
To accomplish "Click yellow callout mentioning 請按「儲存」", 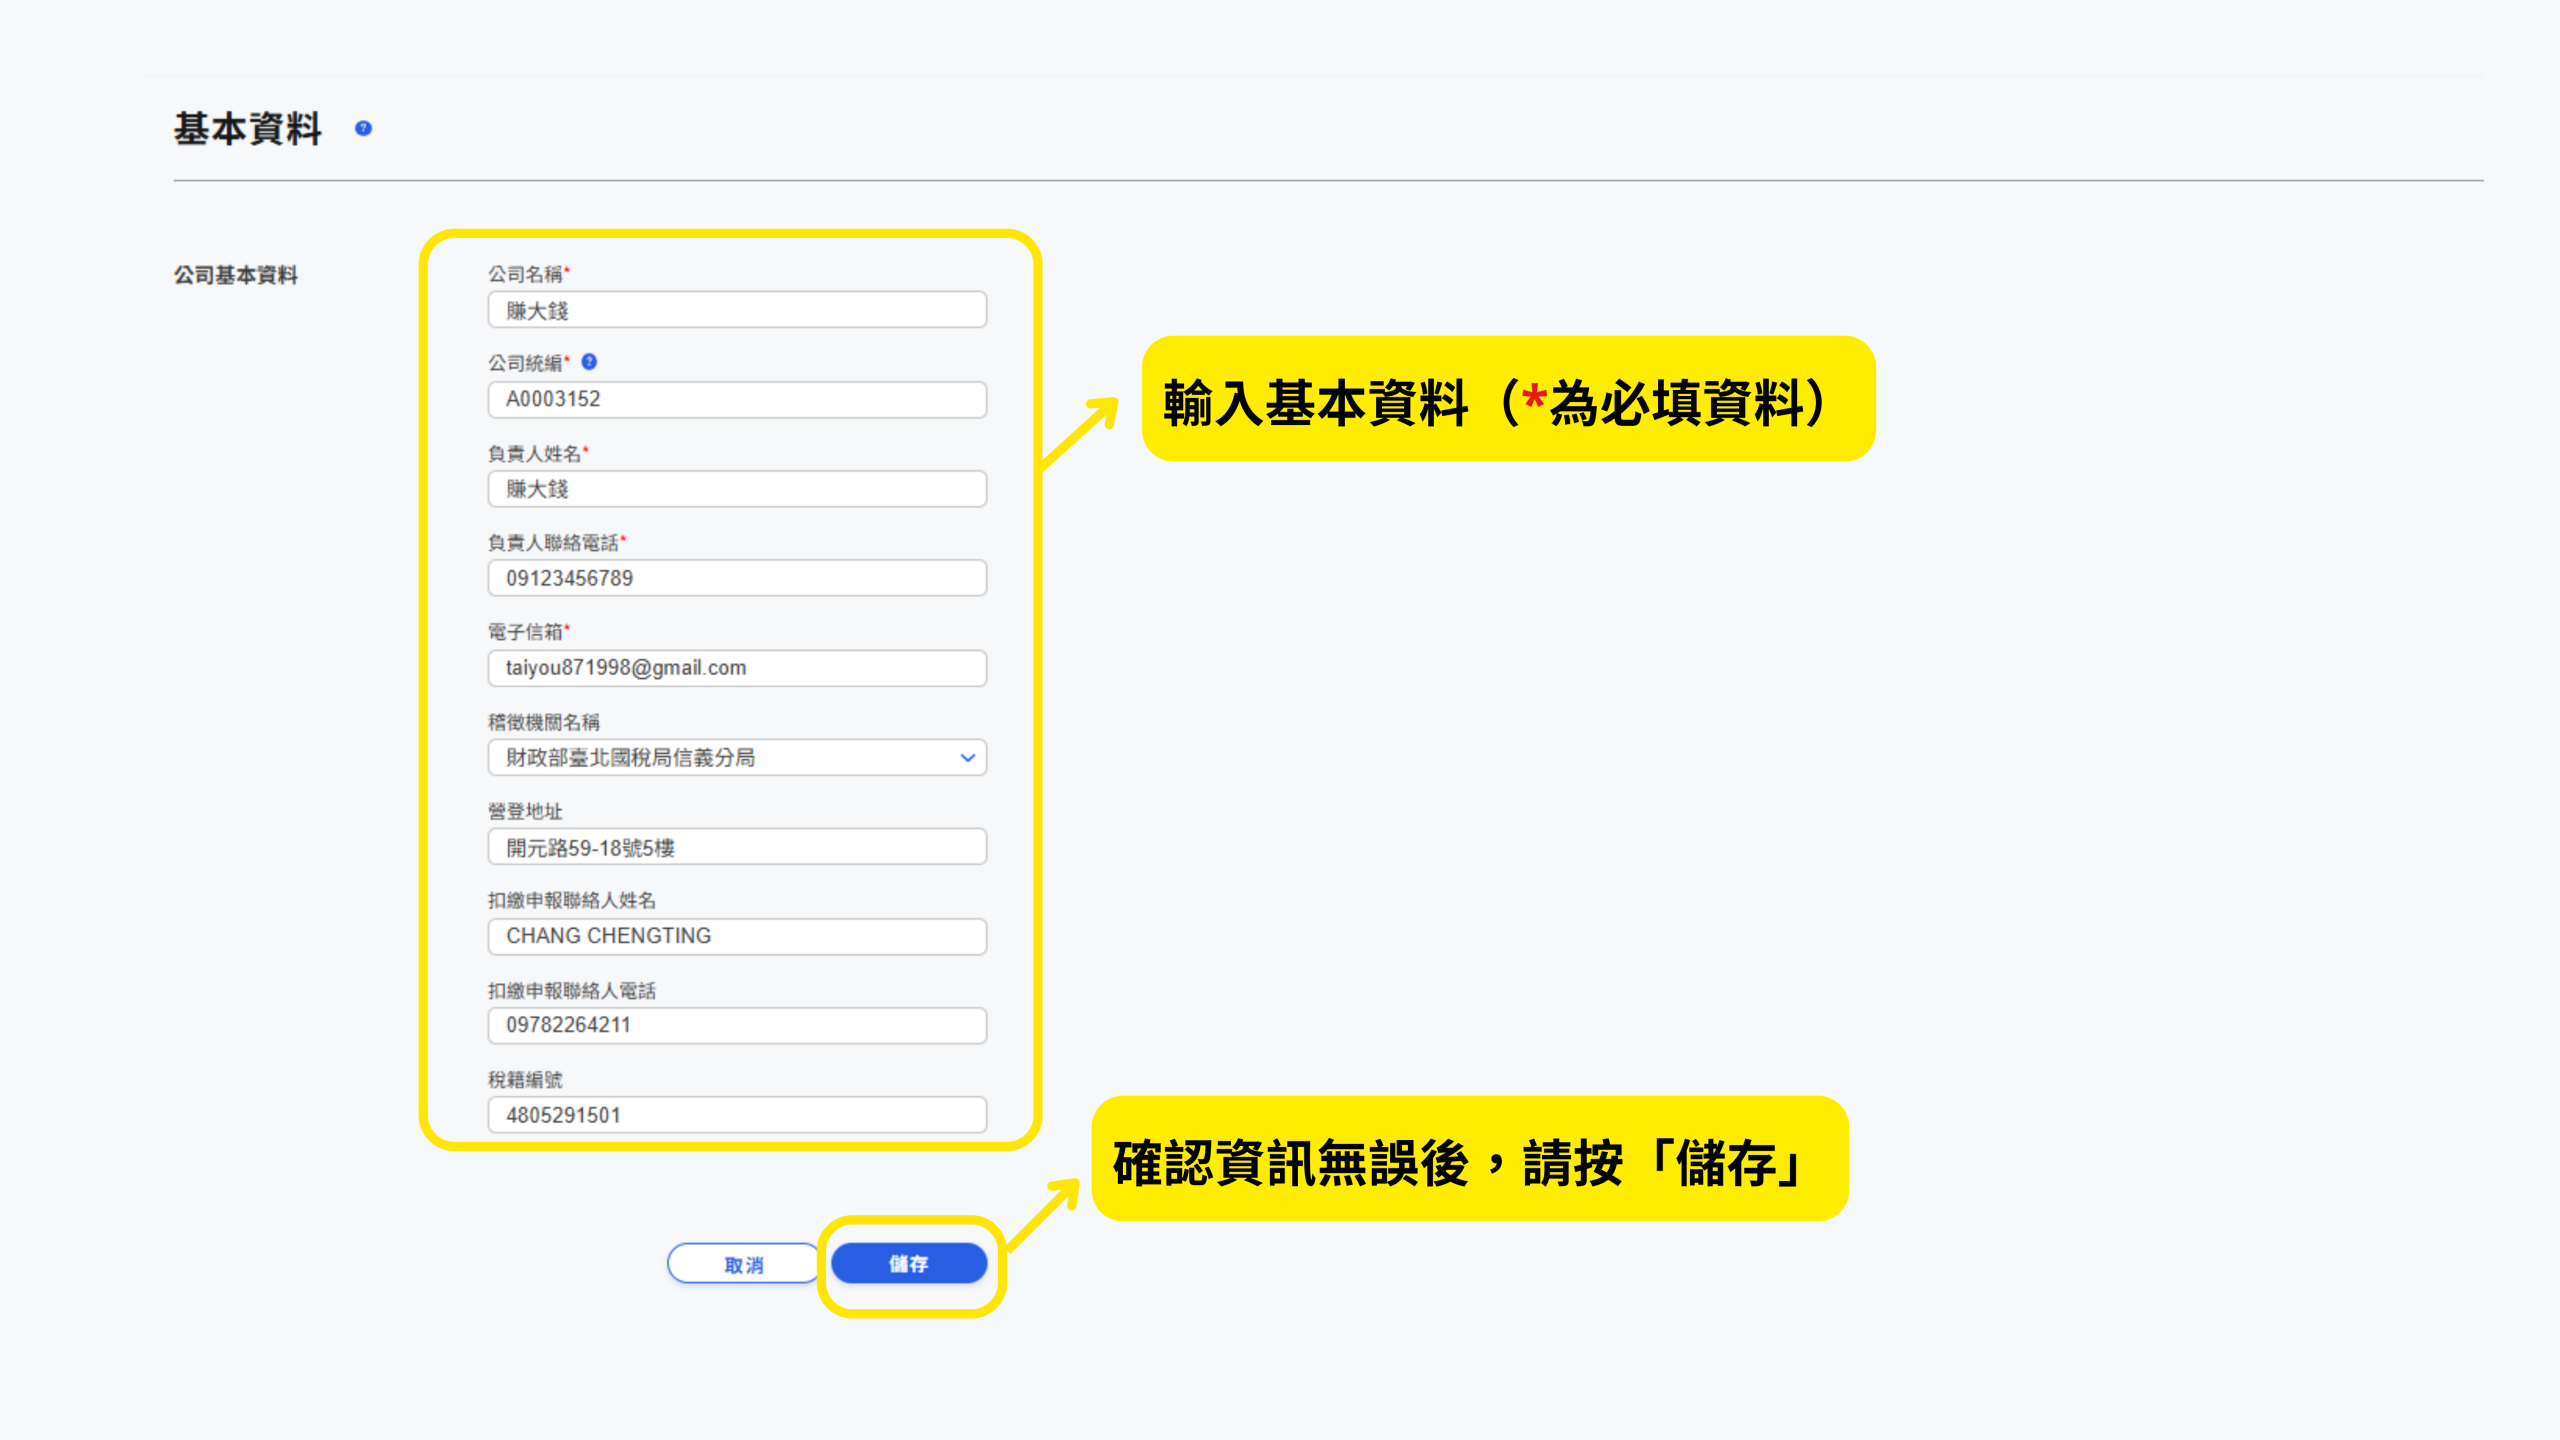I will click(x=1469, y=1159).
